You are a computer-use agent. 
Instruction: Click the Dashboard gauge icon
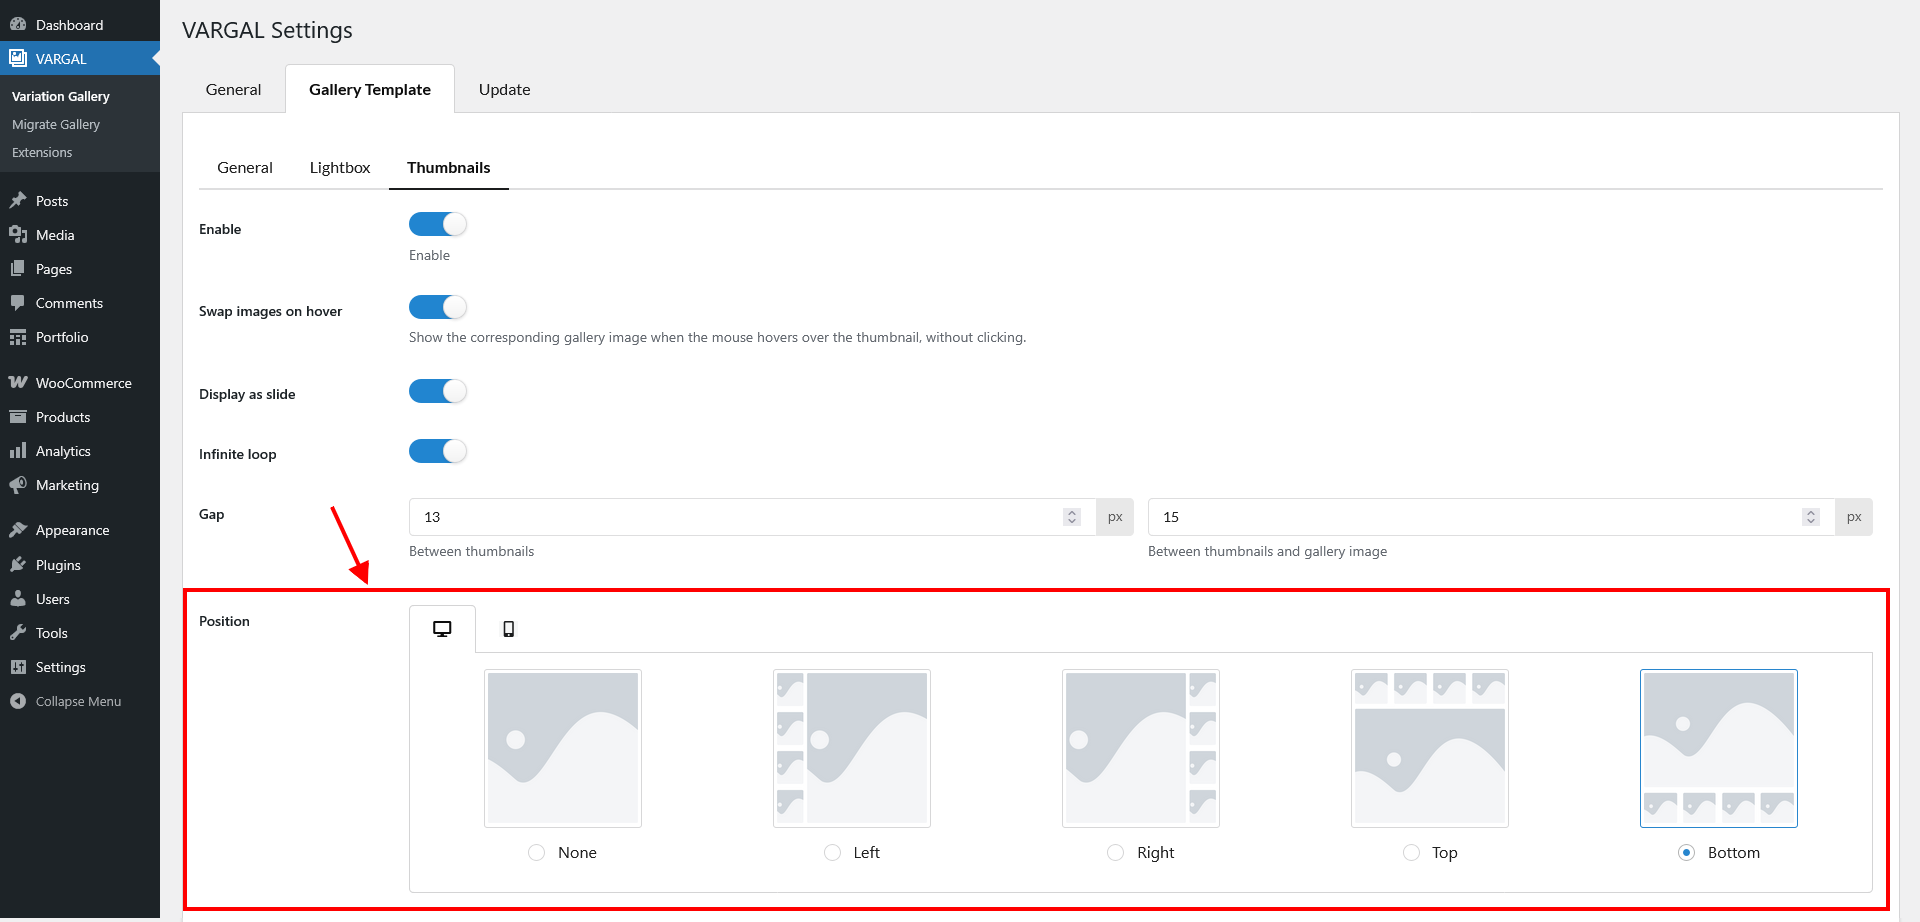point(18,24)
